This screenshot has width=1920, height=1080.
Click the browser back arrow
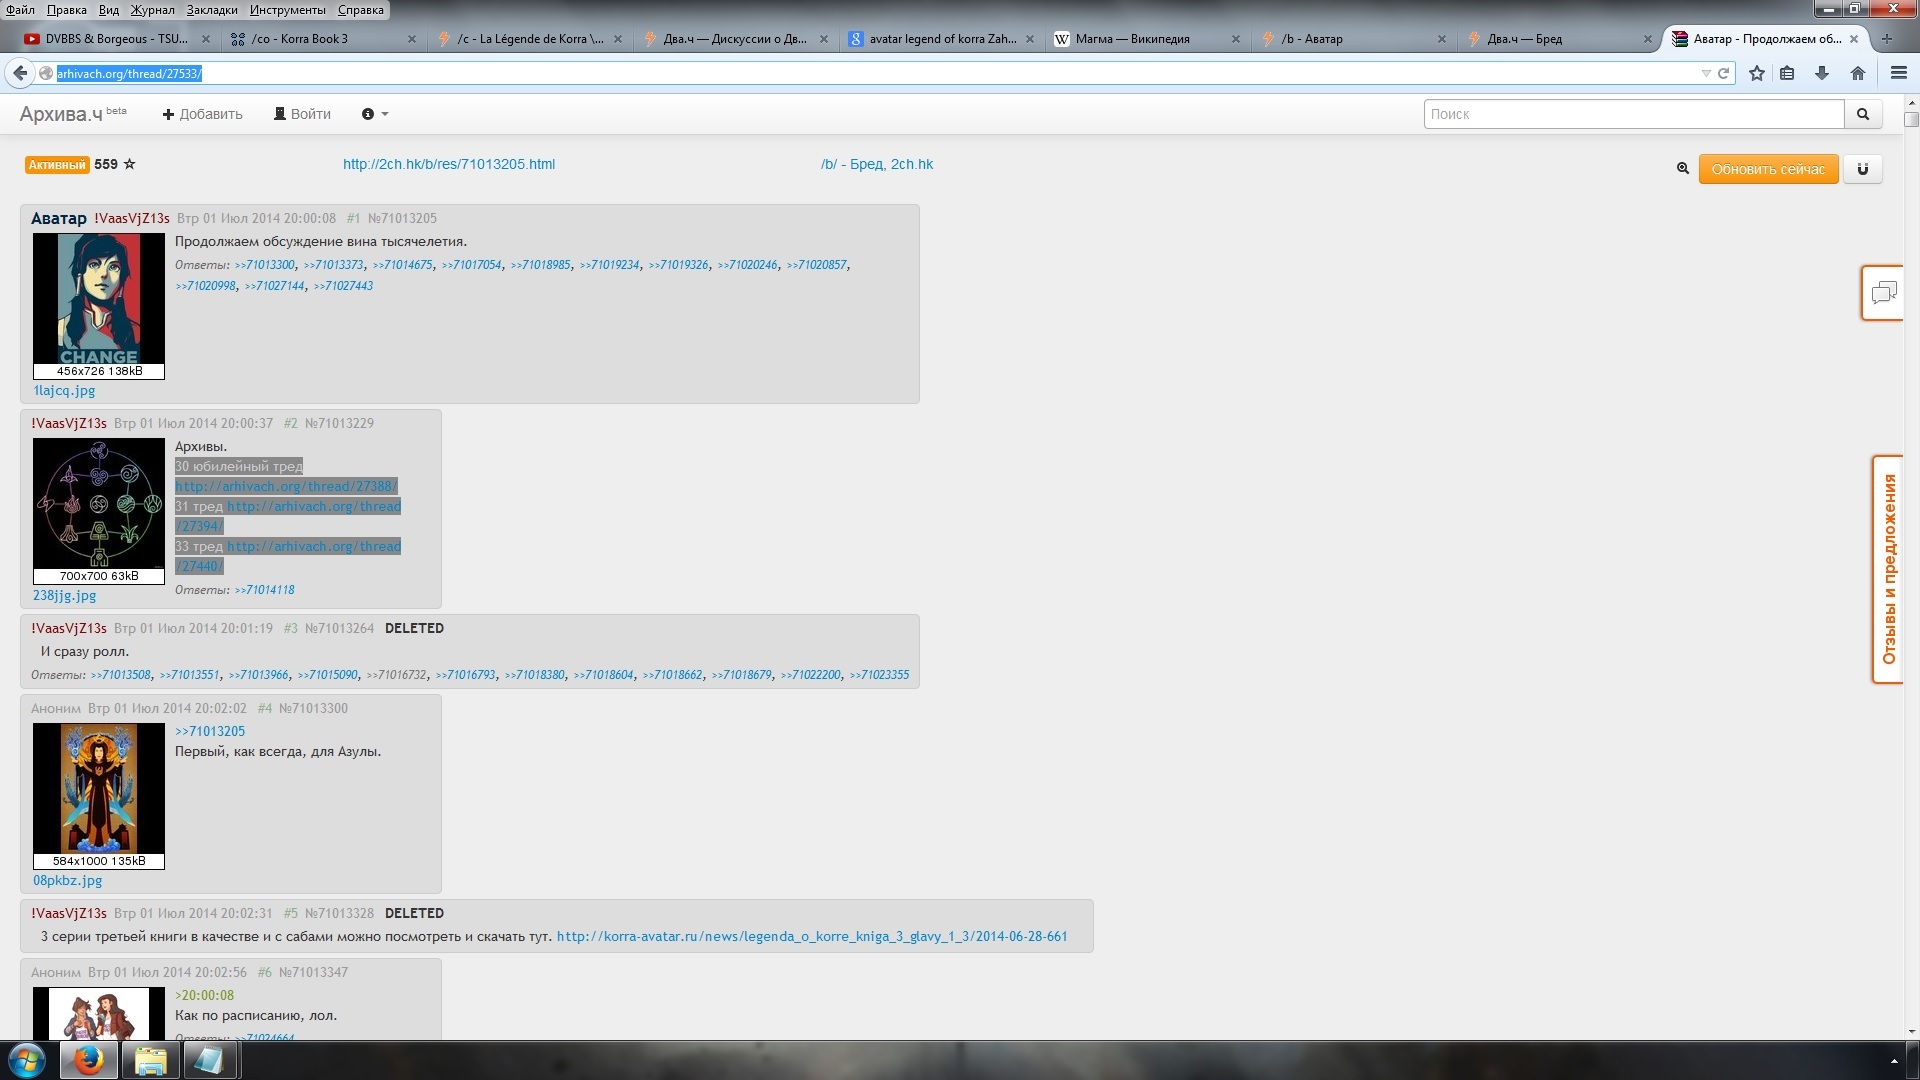[20, 73]
